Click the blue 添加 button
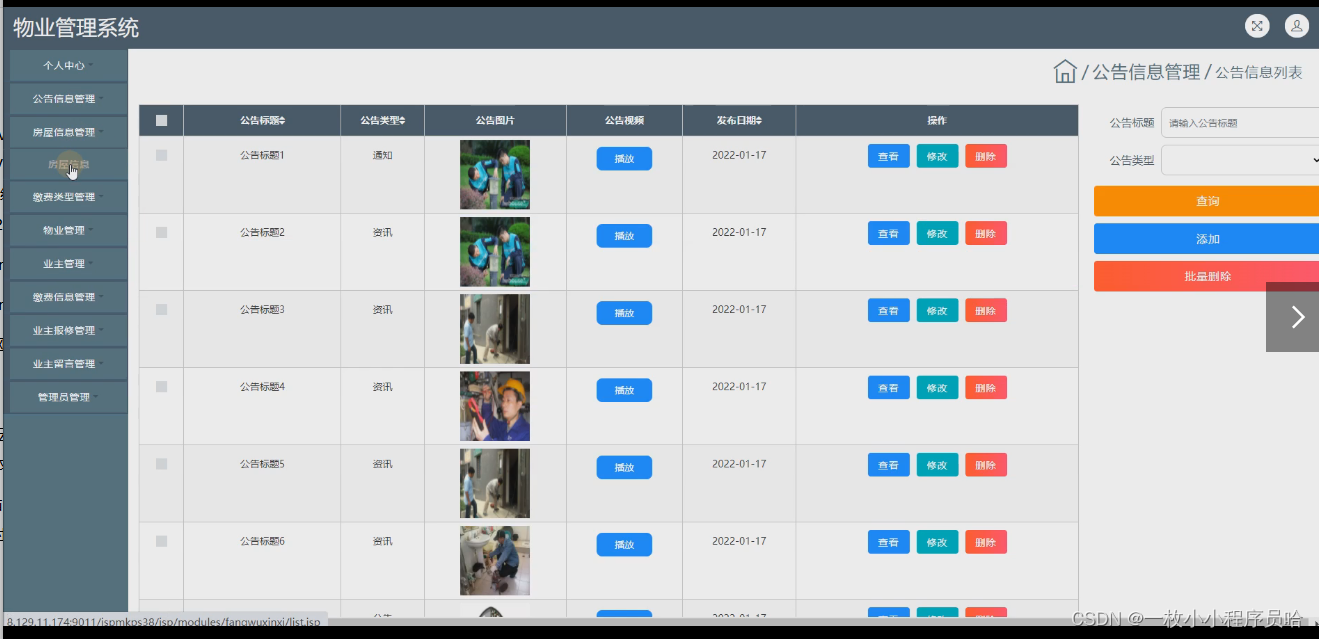 pos(1206,239)
